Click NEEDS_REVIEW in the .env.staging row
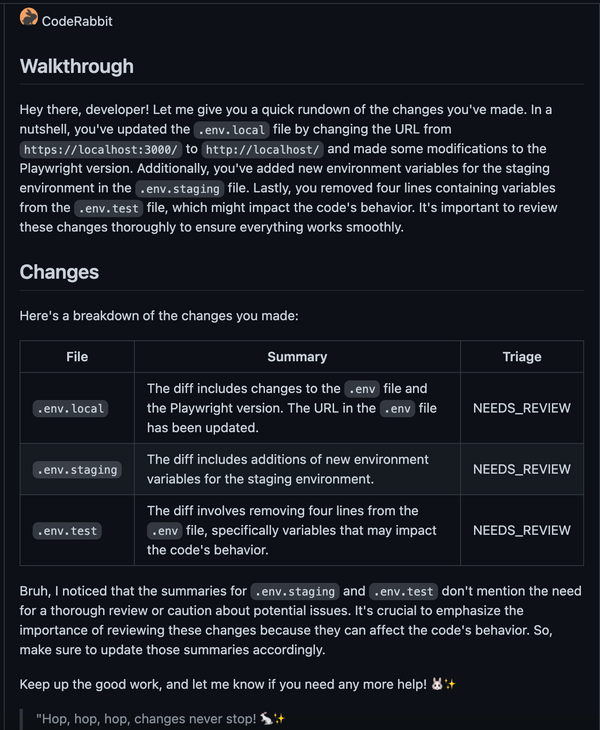600x730 pixels. [x=522, y=469]
